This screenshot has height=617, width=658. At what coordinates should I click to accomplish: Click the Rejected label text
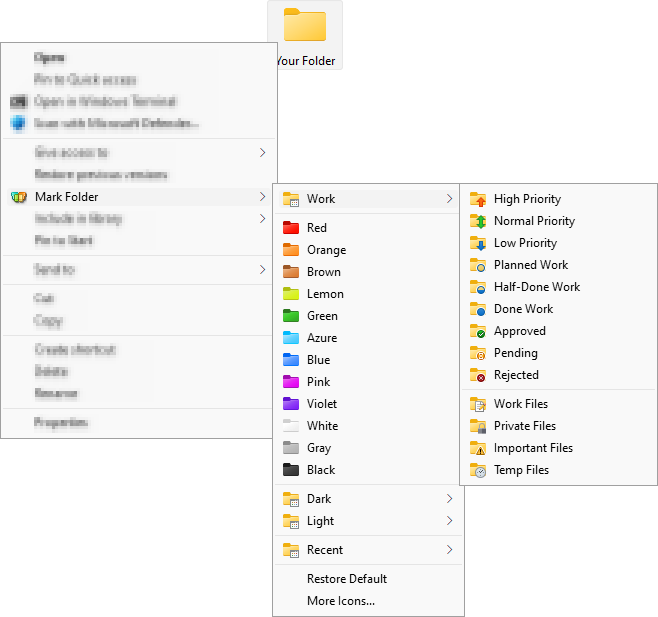point(516,375)
